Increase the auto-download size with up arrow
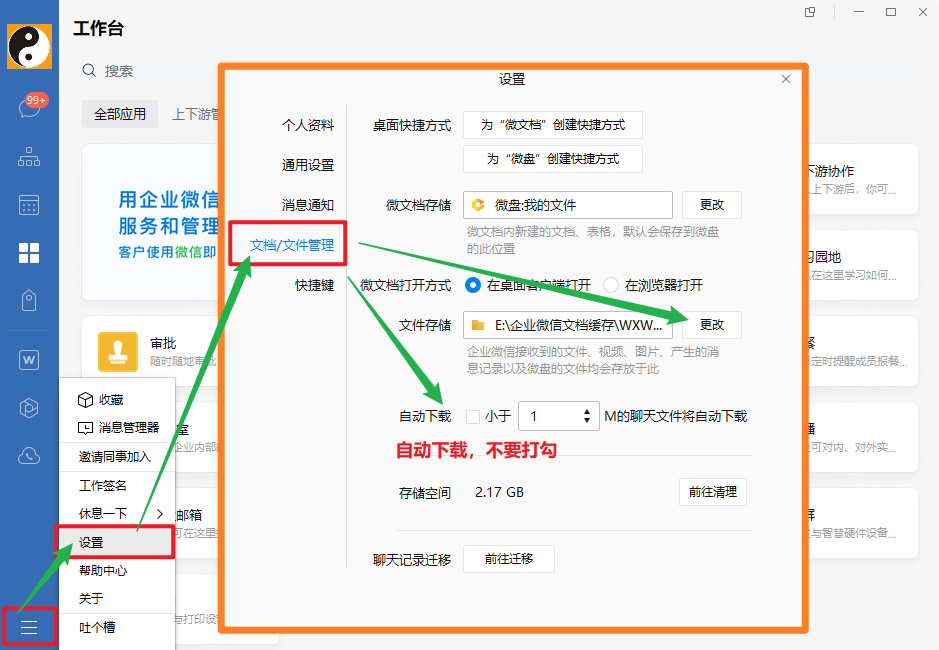 [x=587, y=412]
